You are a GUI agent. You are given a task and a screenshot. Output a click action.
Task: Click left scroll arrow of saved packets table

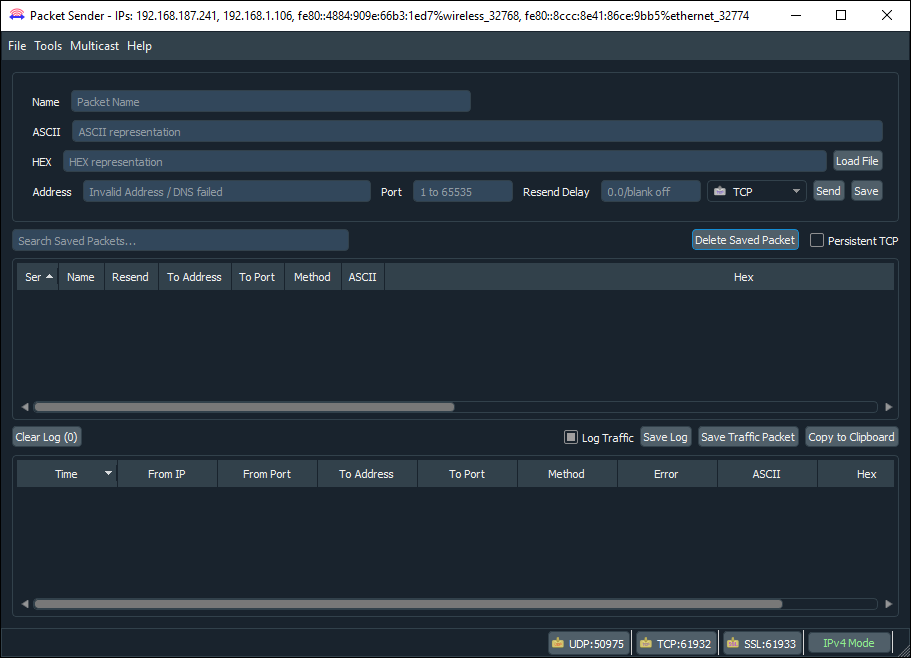24,406
